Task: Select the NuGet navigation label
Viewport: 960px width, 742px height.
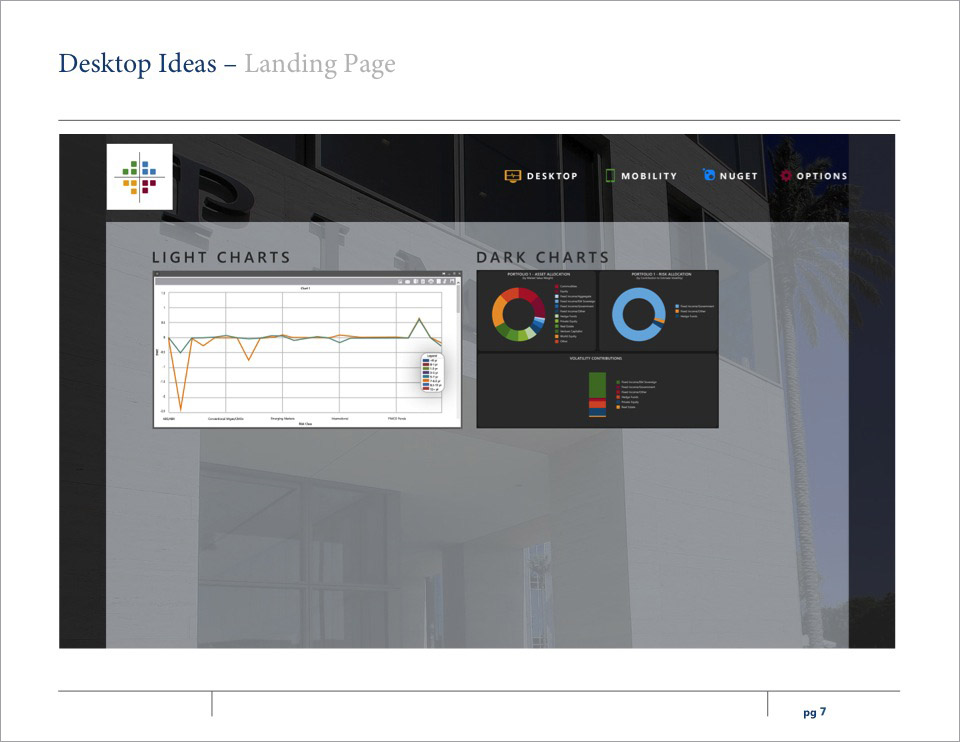Action: pyautogui.click(x=739, y=176)
